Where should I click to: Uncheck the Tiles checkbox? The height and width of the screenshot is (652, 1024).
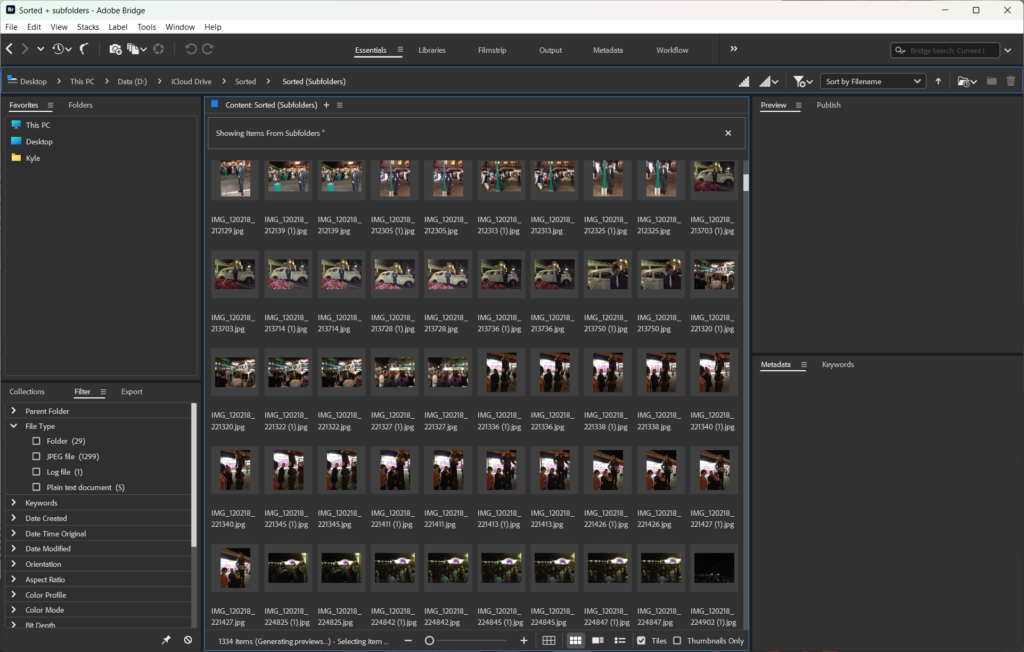[x=641, y=640]
